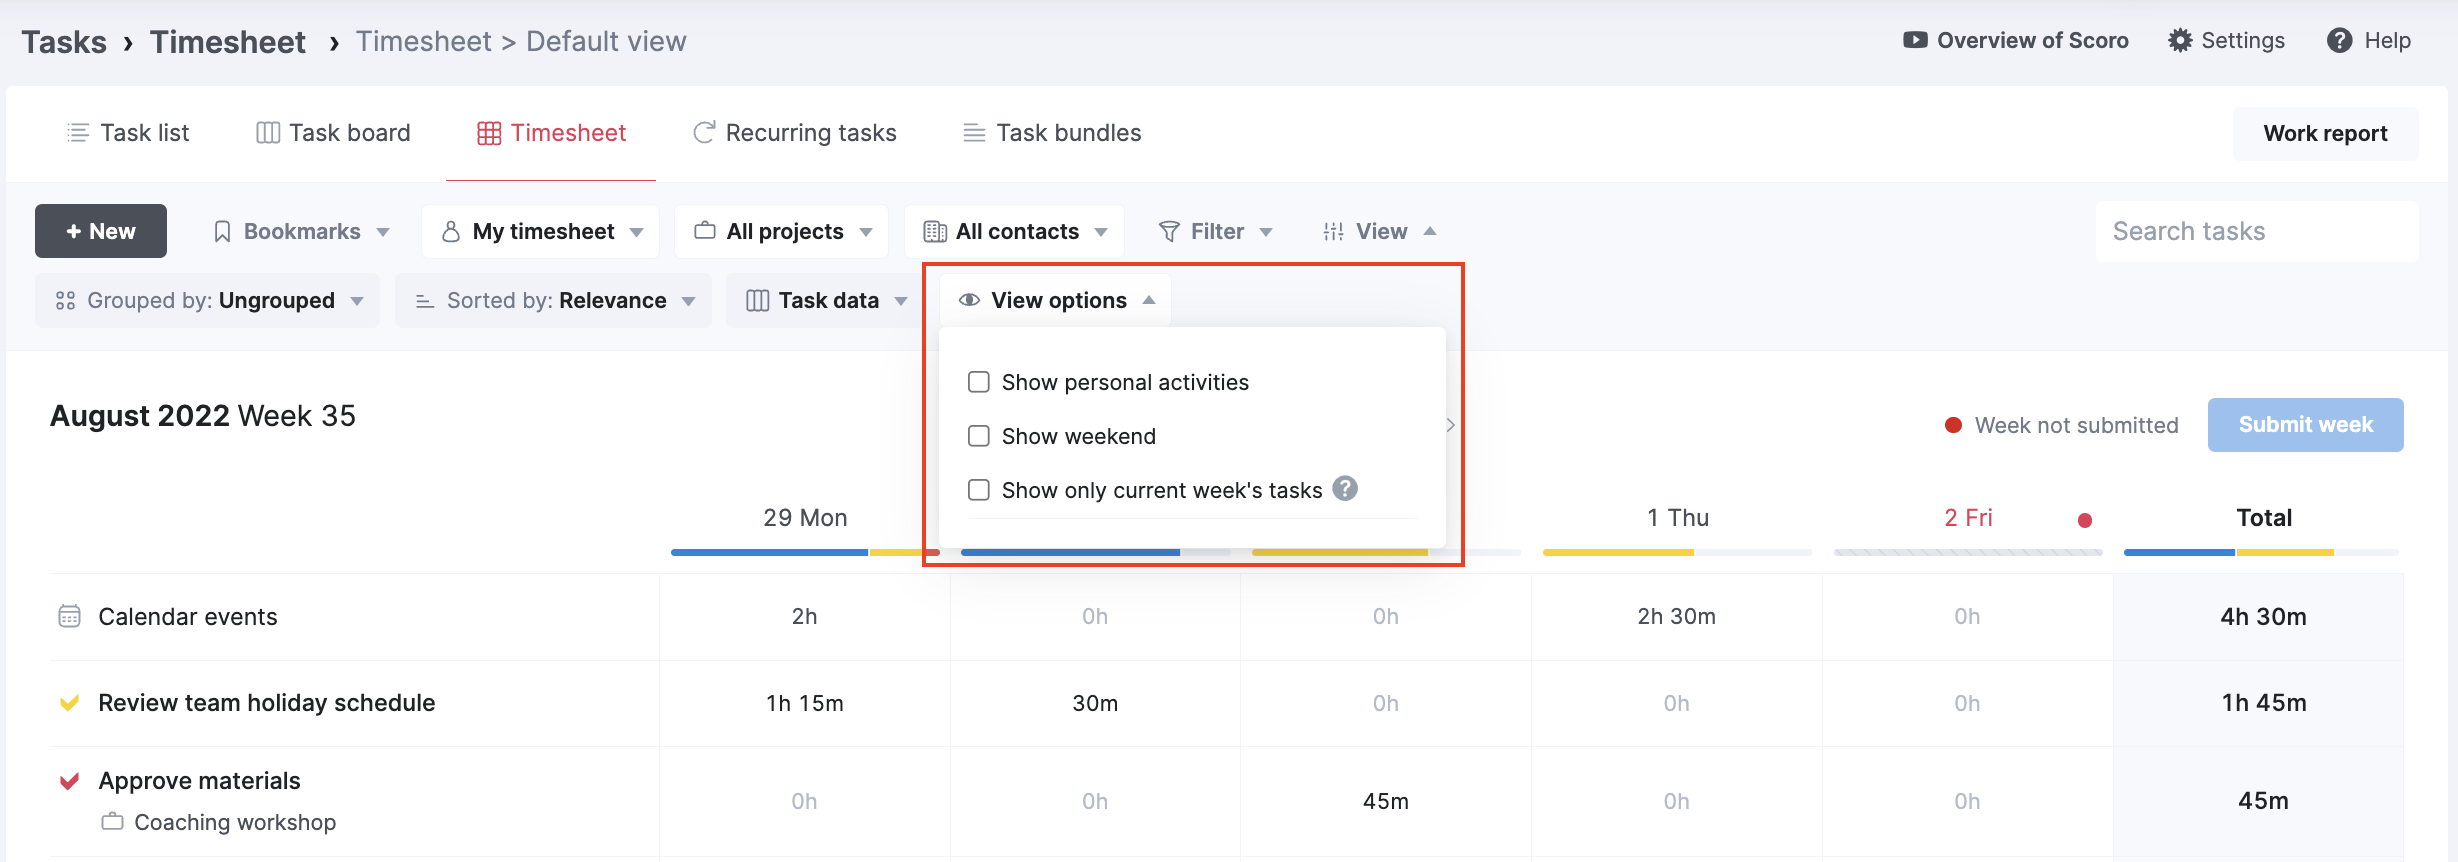
Task: Click the red checkmark on Approve materials
Action: pyautogui.click(x=69, y=780)
